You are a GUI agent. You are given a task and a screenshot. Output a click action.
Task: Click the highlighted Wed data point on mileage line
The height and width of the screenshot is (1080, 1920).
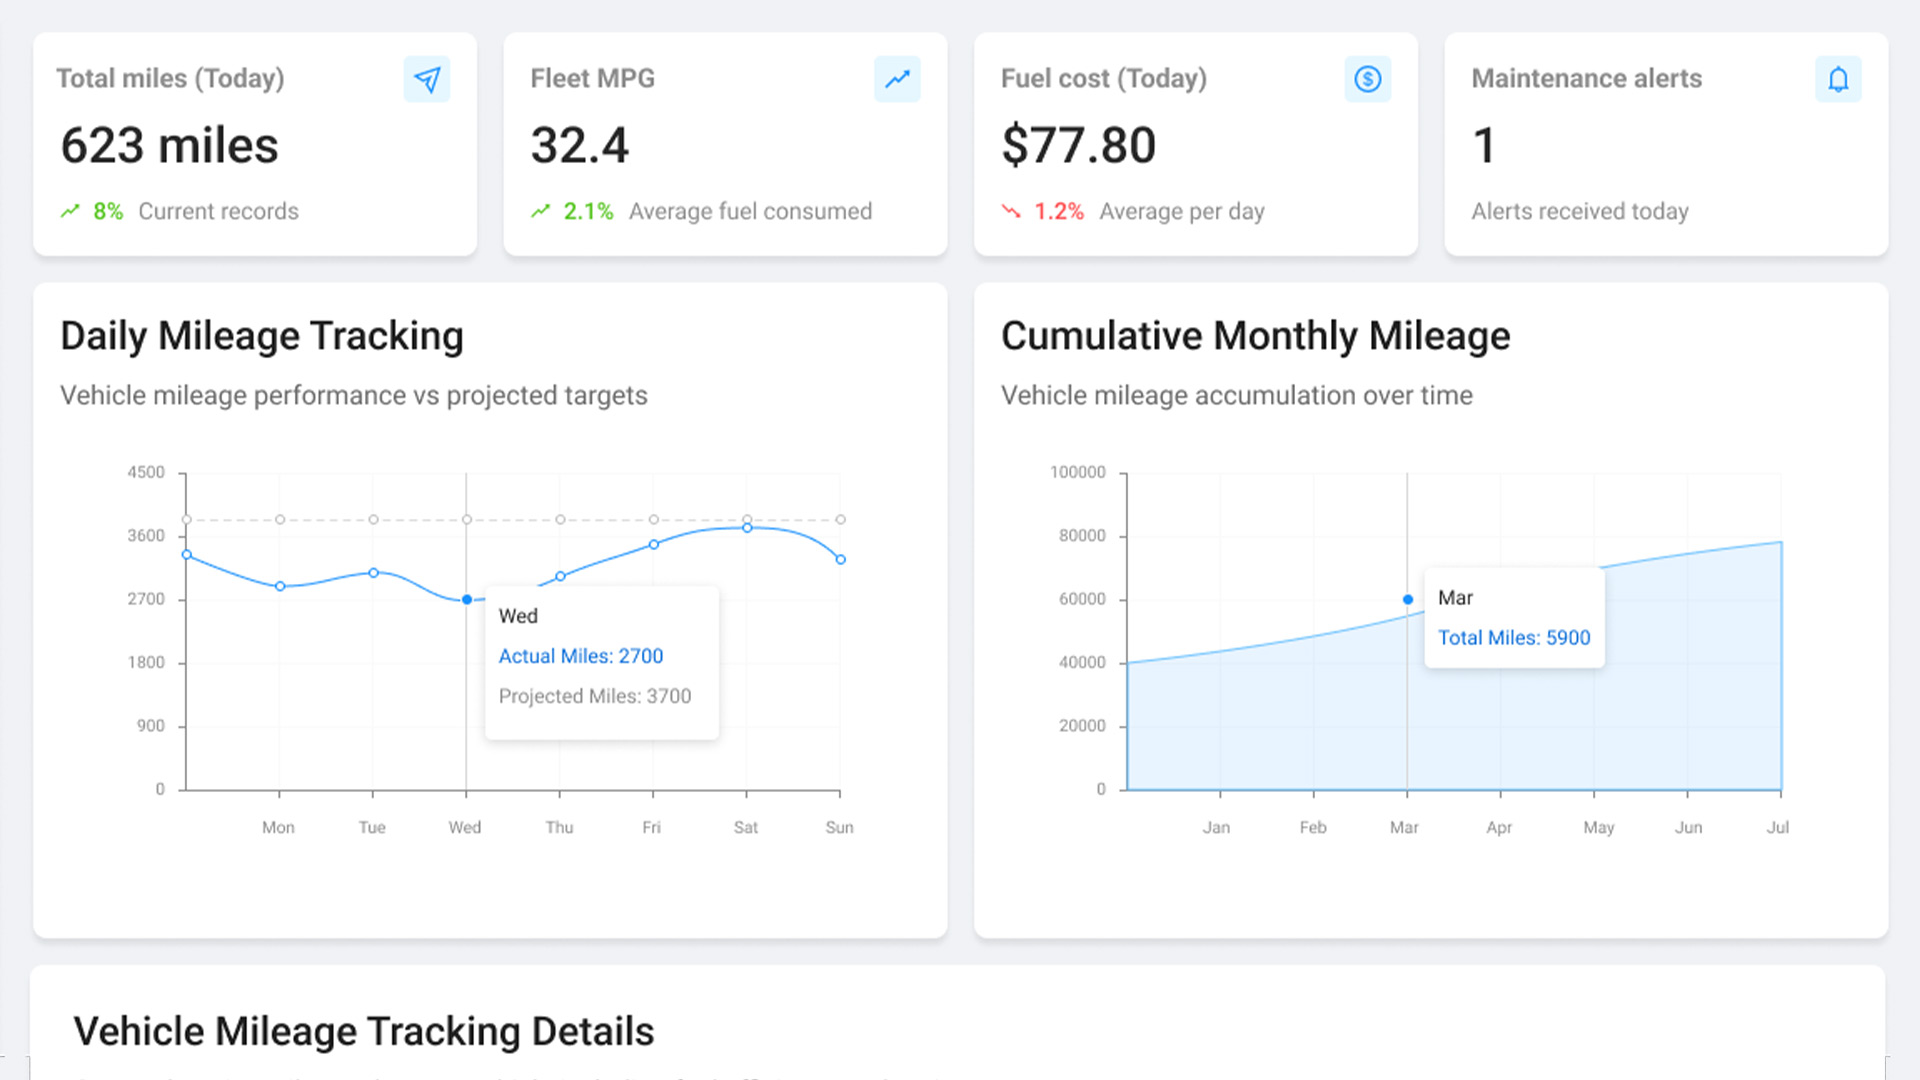pyautogui.click(x=467, y=600)
